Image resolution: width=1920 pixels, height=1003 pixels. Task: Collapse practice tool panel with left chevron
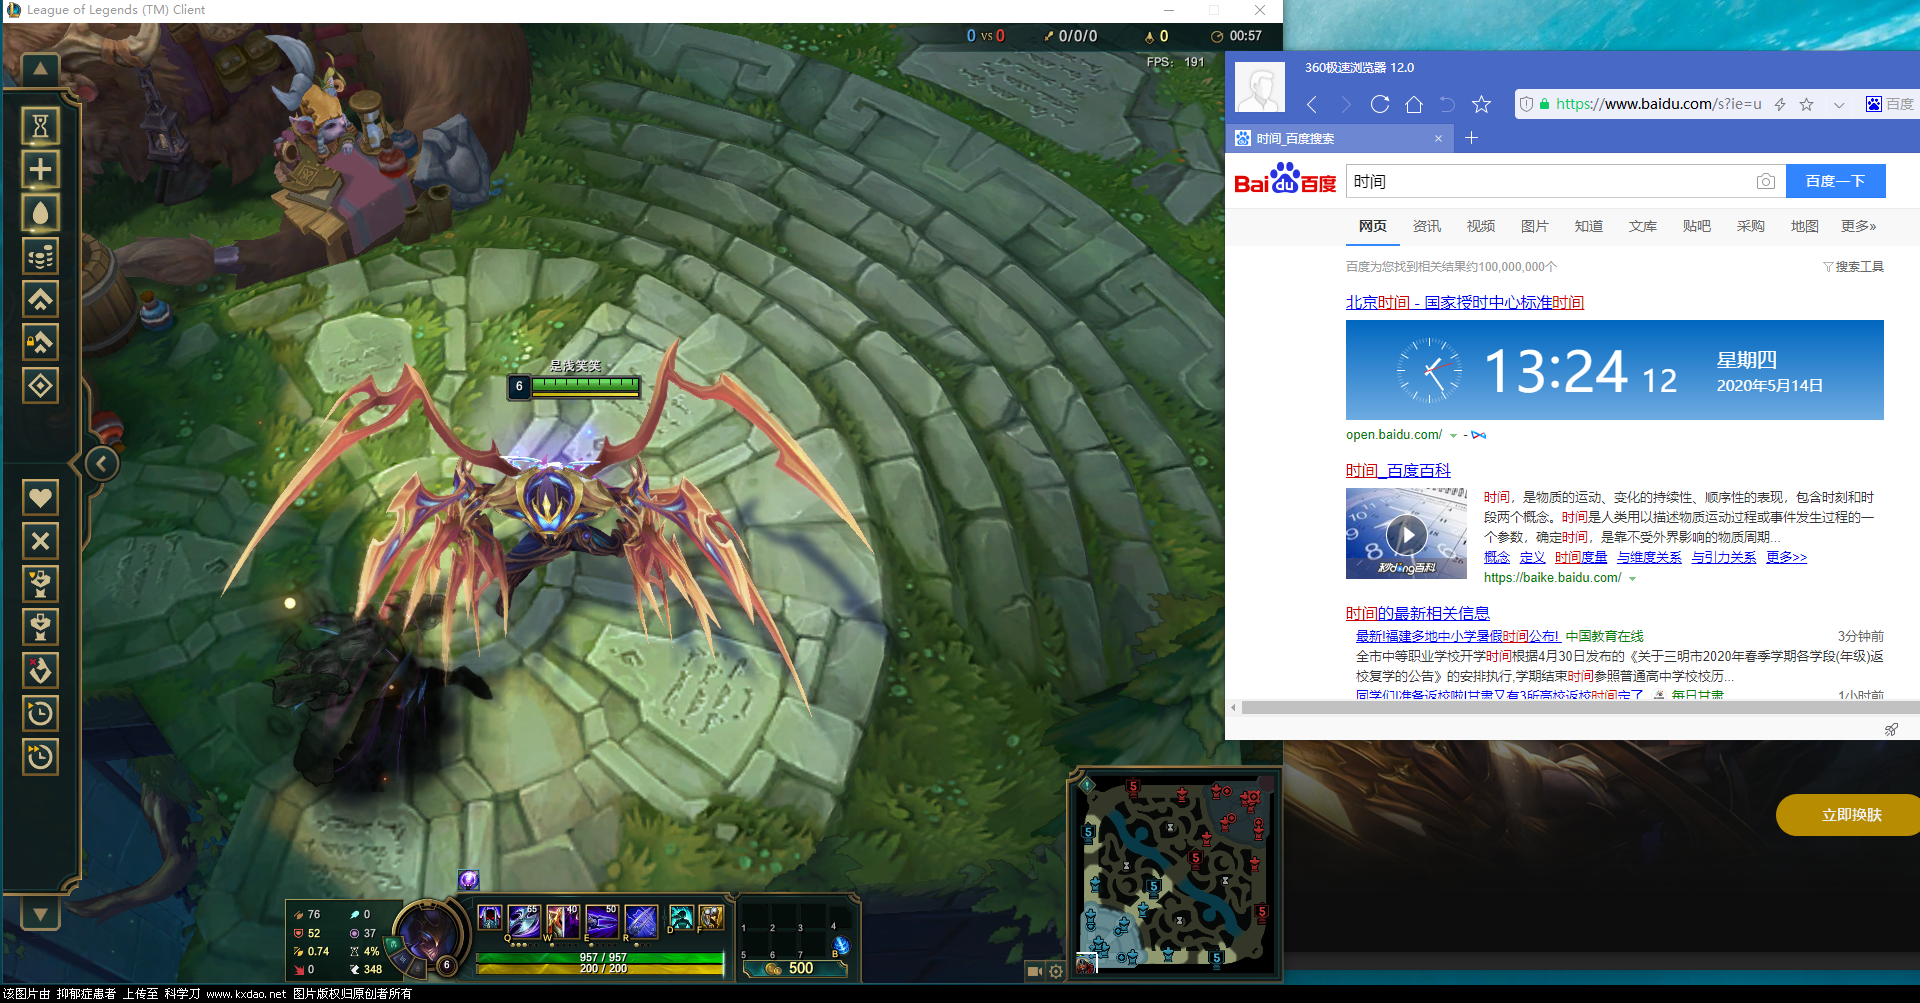pos(101,464)
